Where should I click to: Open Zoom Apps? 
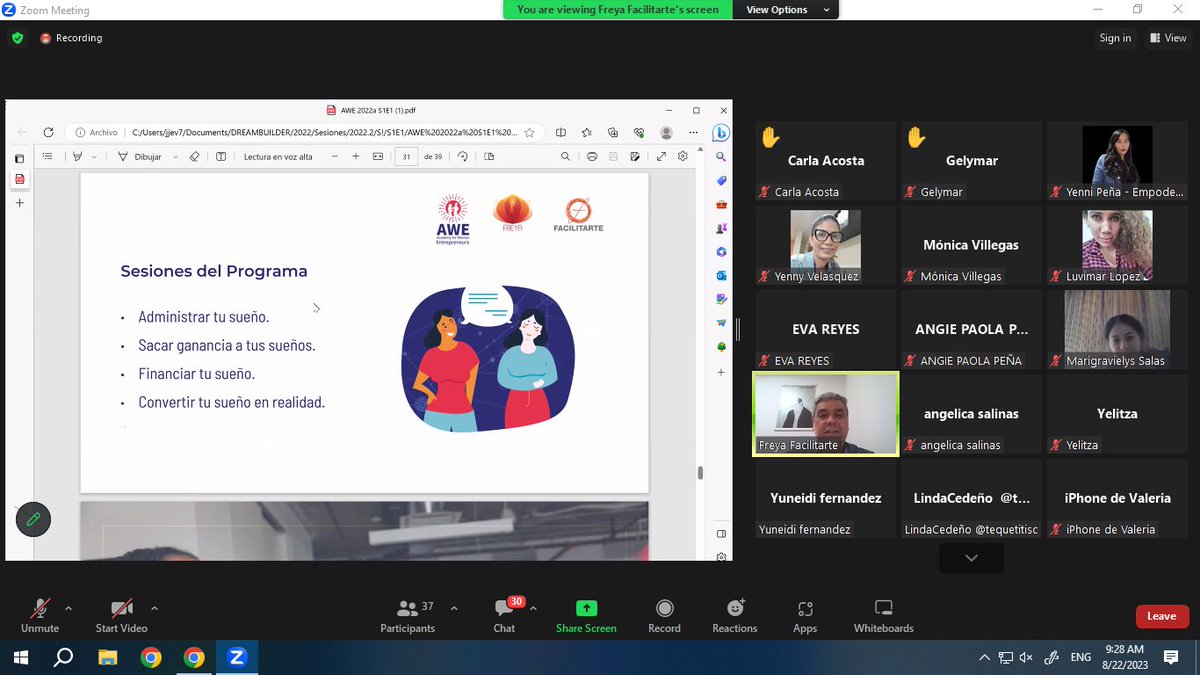[x=805, y=615]
